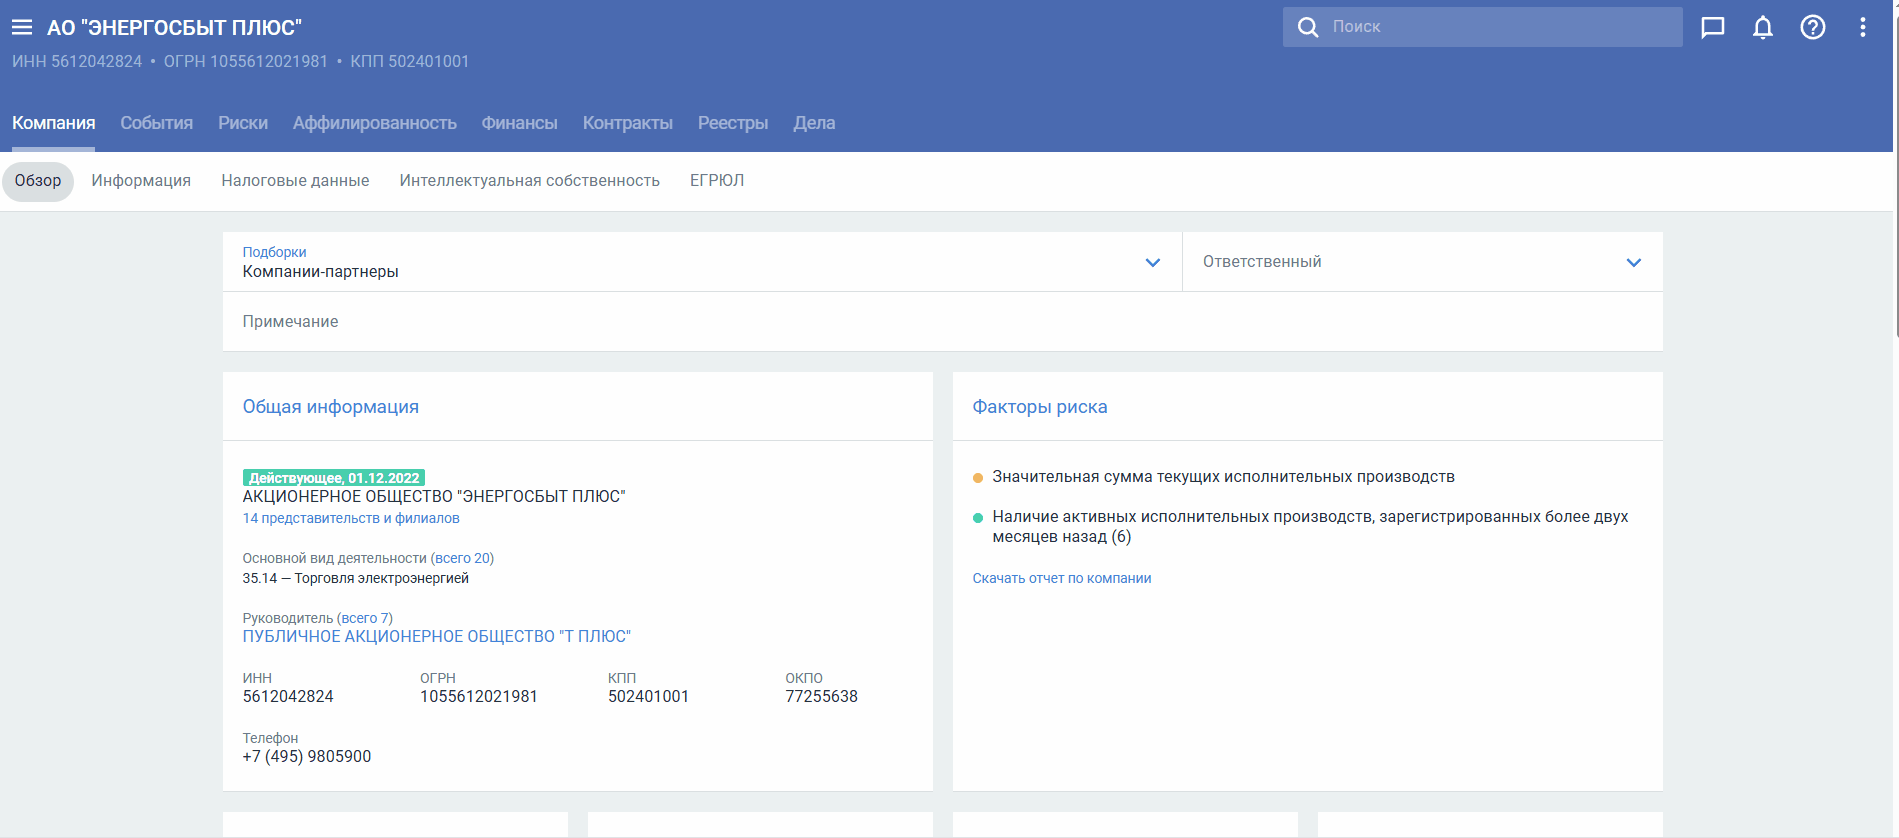Open the Общая информация section heading

click(x=330, y=407)
